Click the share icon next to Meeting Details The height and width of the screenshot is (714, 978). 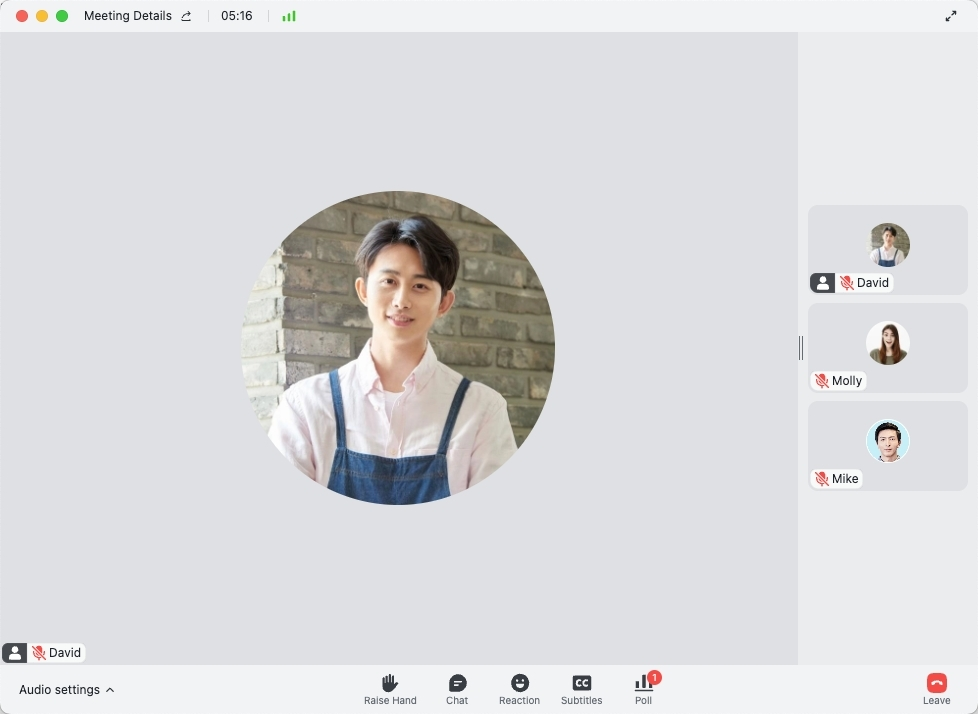pos(186,16)
